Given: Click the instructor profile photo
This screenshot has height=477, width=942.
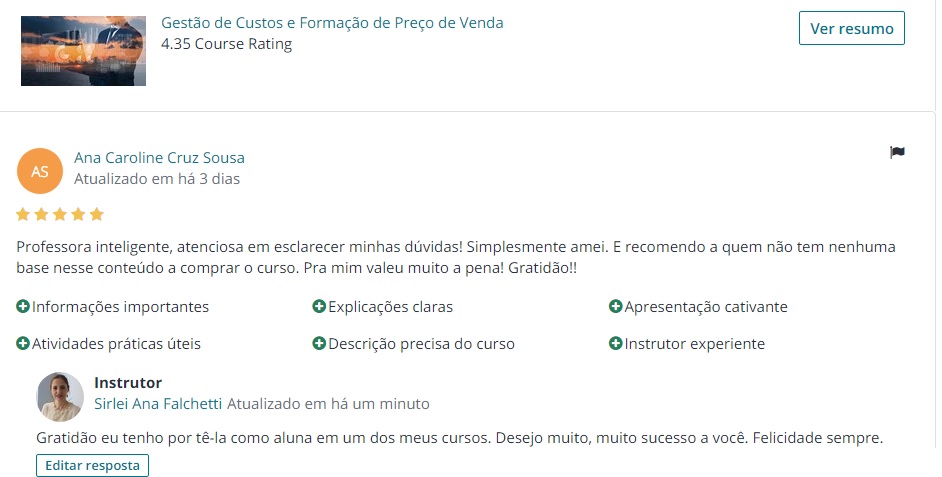Looking at the screenshot, I should (60, 396).
